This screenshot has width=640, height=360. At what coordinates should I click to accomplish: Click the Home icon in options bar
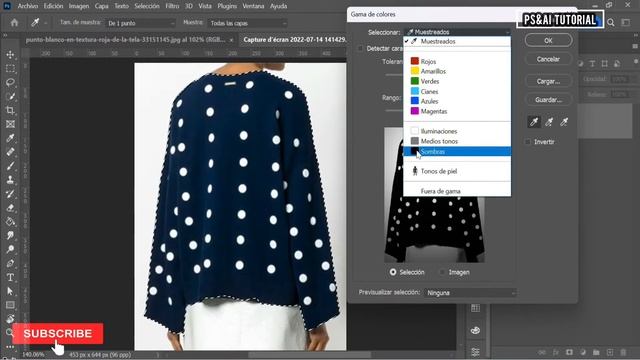[15, 23]
